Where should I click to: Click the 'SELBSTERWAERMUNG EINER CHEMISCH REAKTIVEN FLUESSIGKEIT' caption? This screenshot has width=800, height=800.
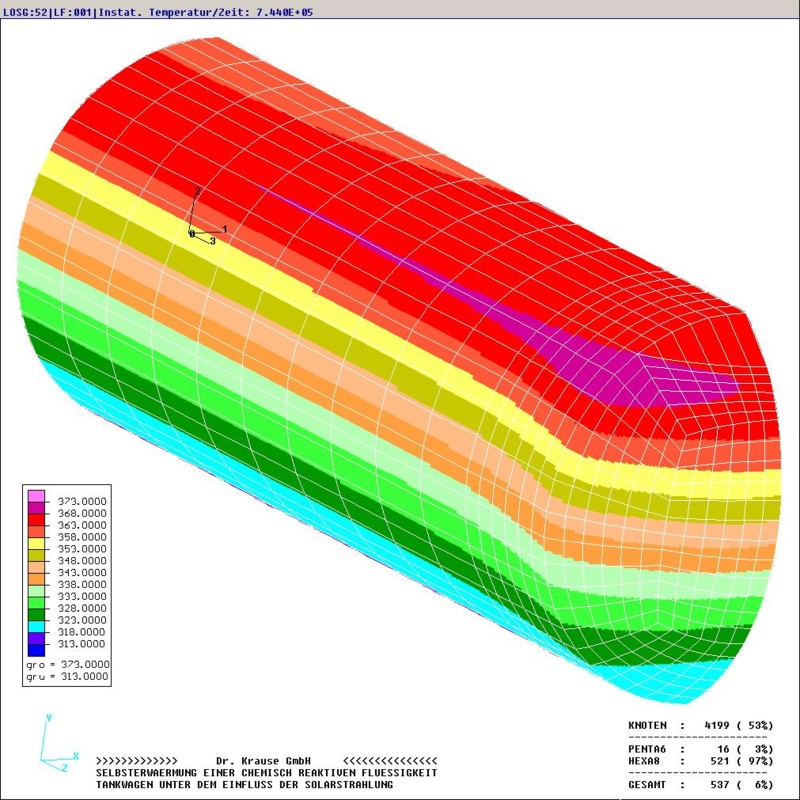266,773
